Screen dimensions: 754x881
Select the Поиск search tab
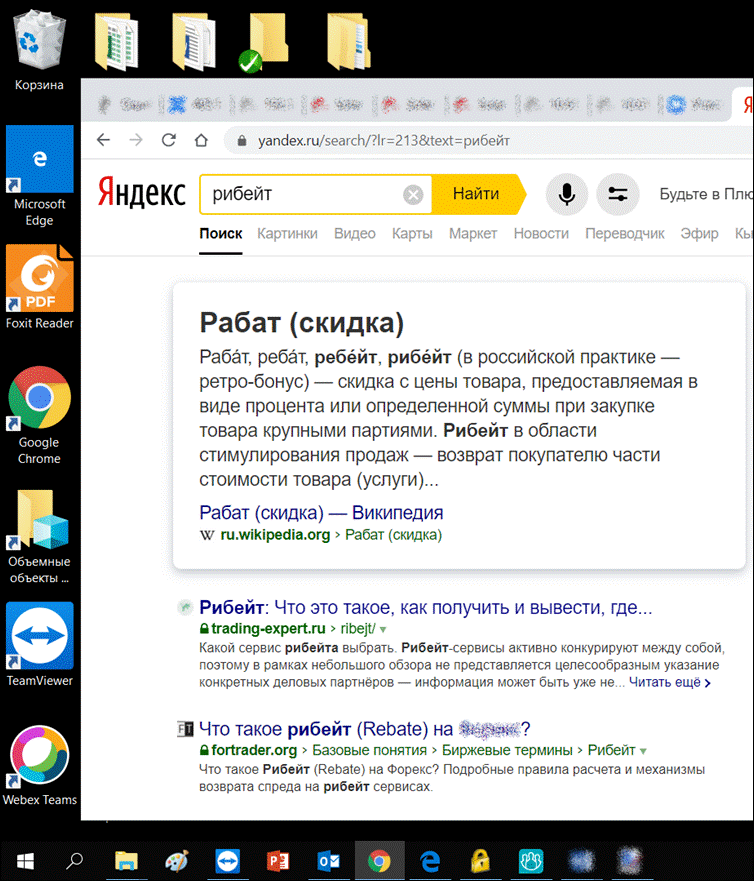pyautogui.click(x=220, y=234)
